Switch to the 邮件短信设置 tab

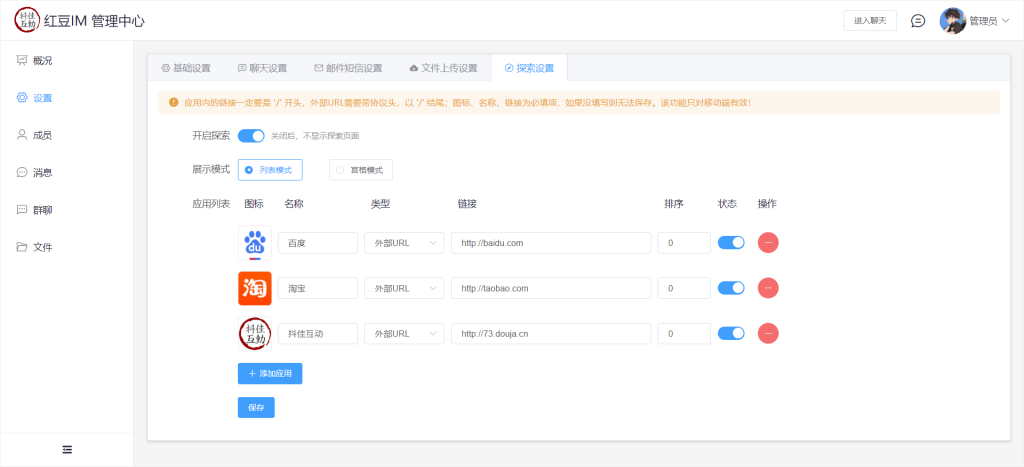coord(348,68)
